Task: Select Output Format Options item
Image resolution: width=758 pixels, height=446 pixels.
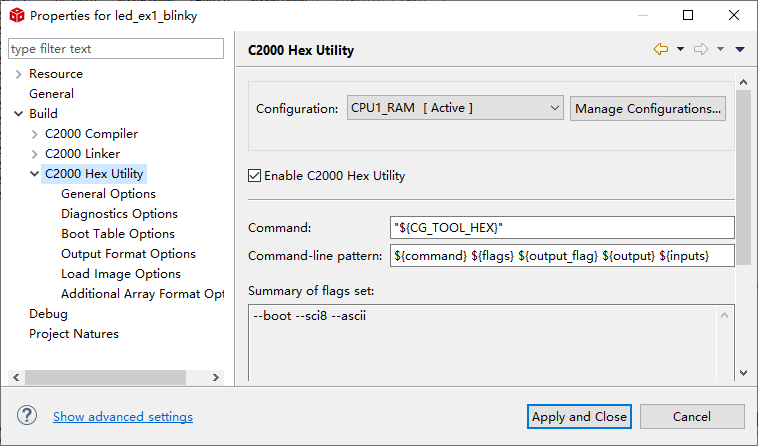Action: pos(128,254)
